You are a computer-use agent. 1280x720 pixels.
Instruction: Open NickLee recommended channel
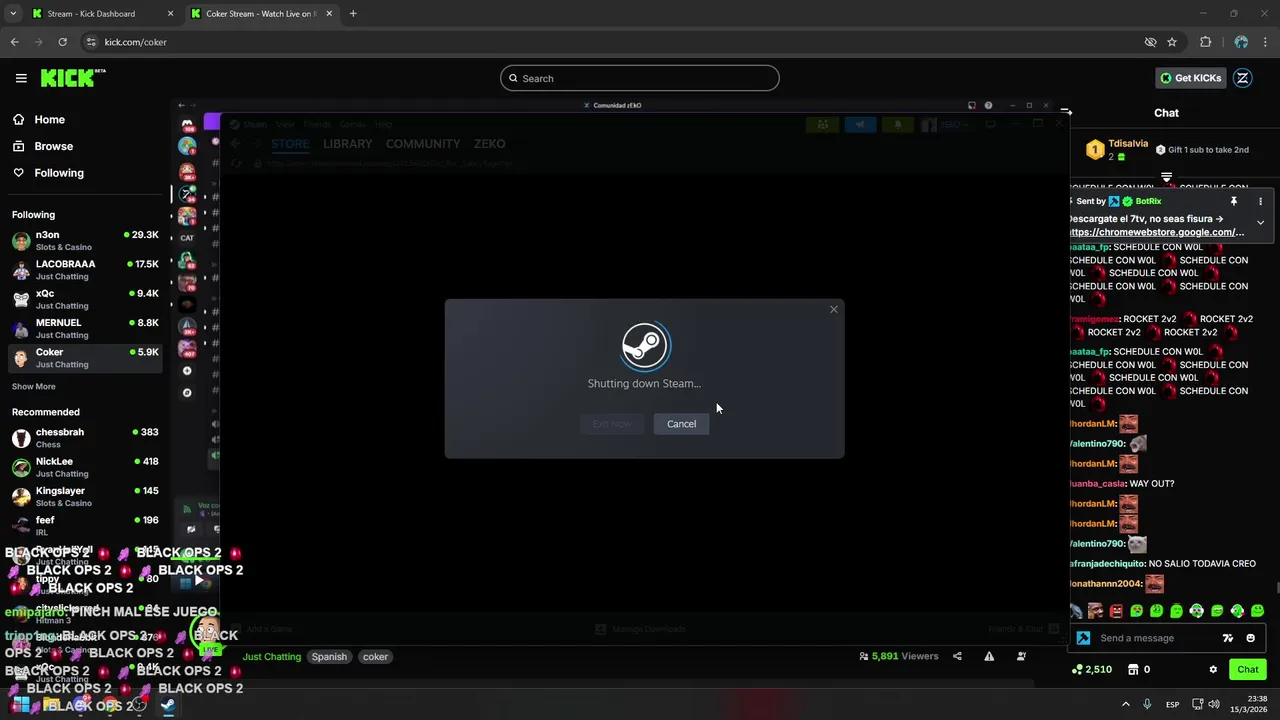pyautogui.click(x=85, y=467)
